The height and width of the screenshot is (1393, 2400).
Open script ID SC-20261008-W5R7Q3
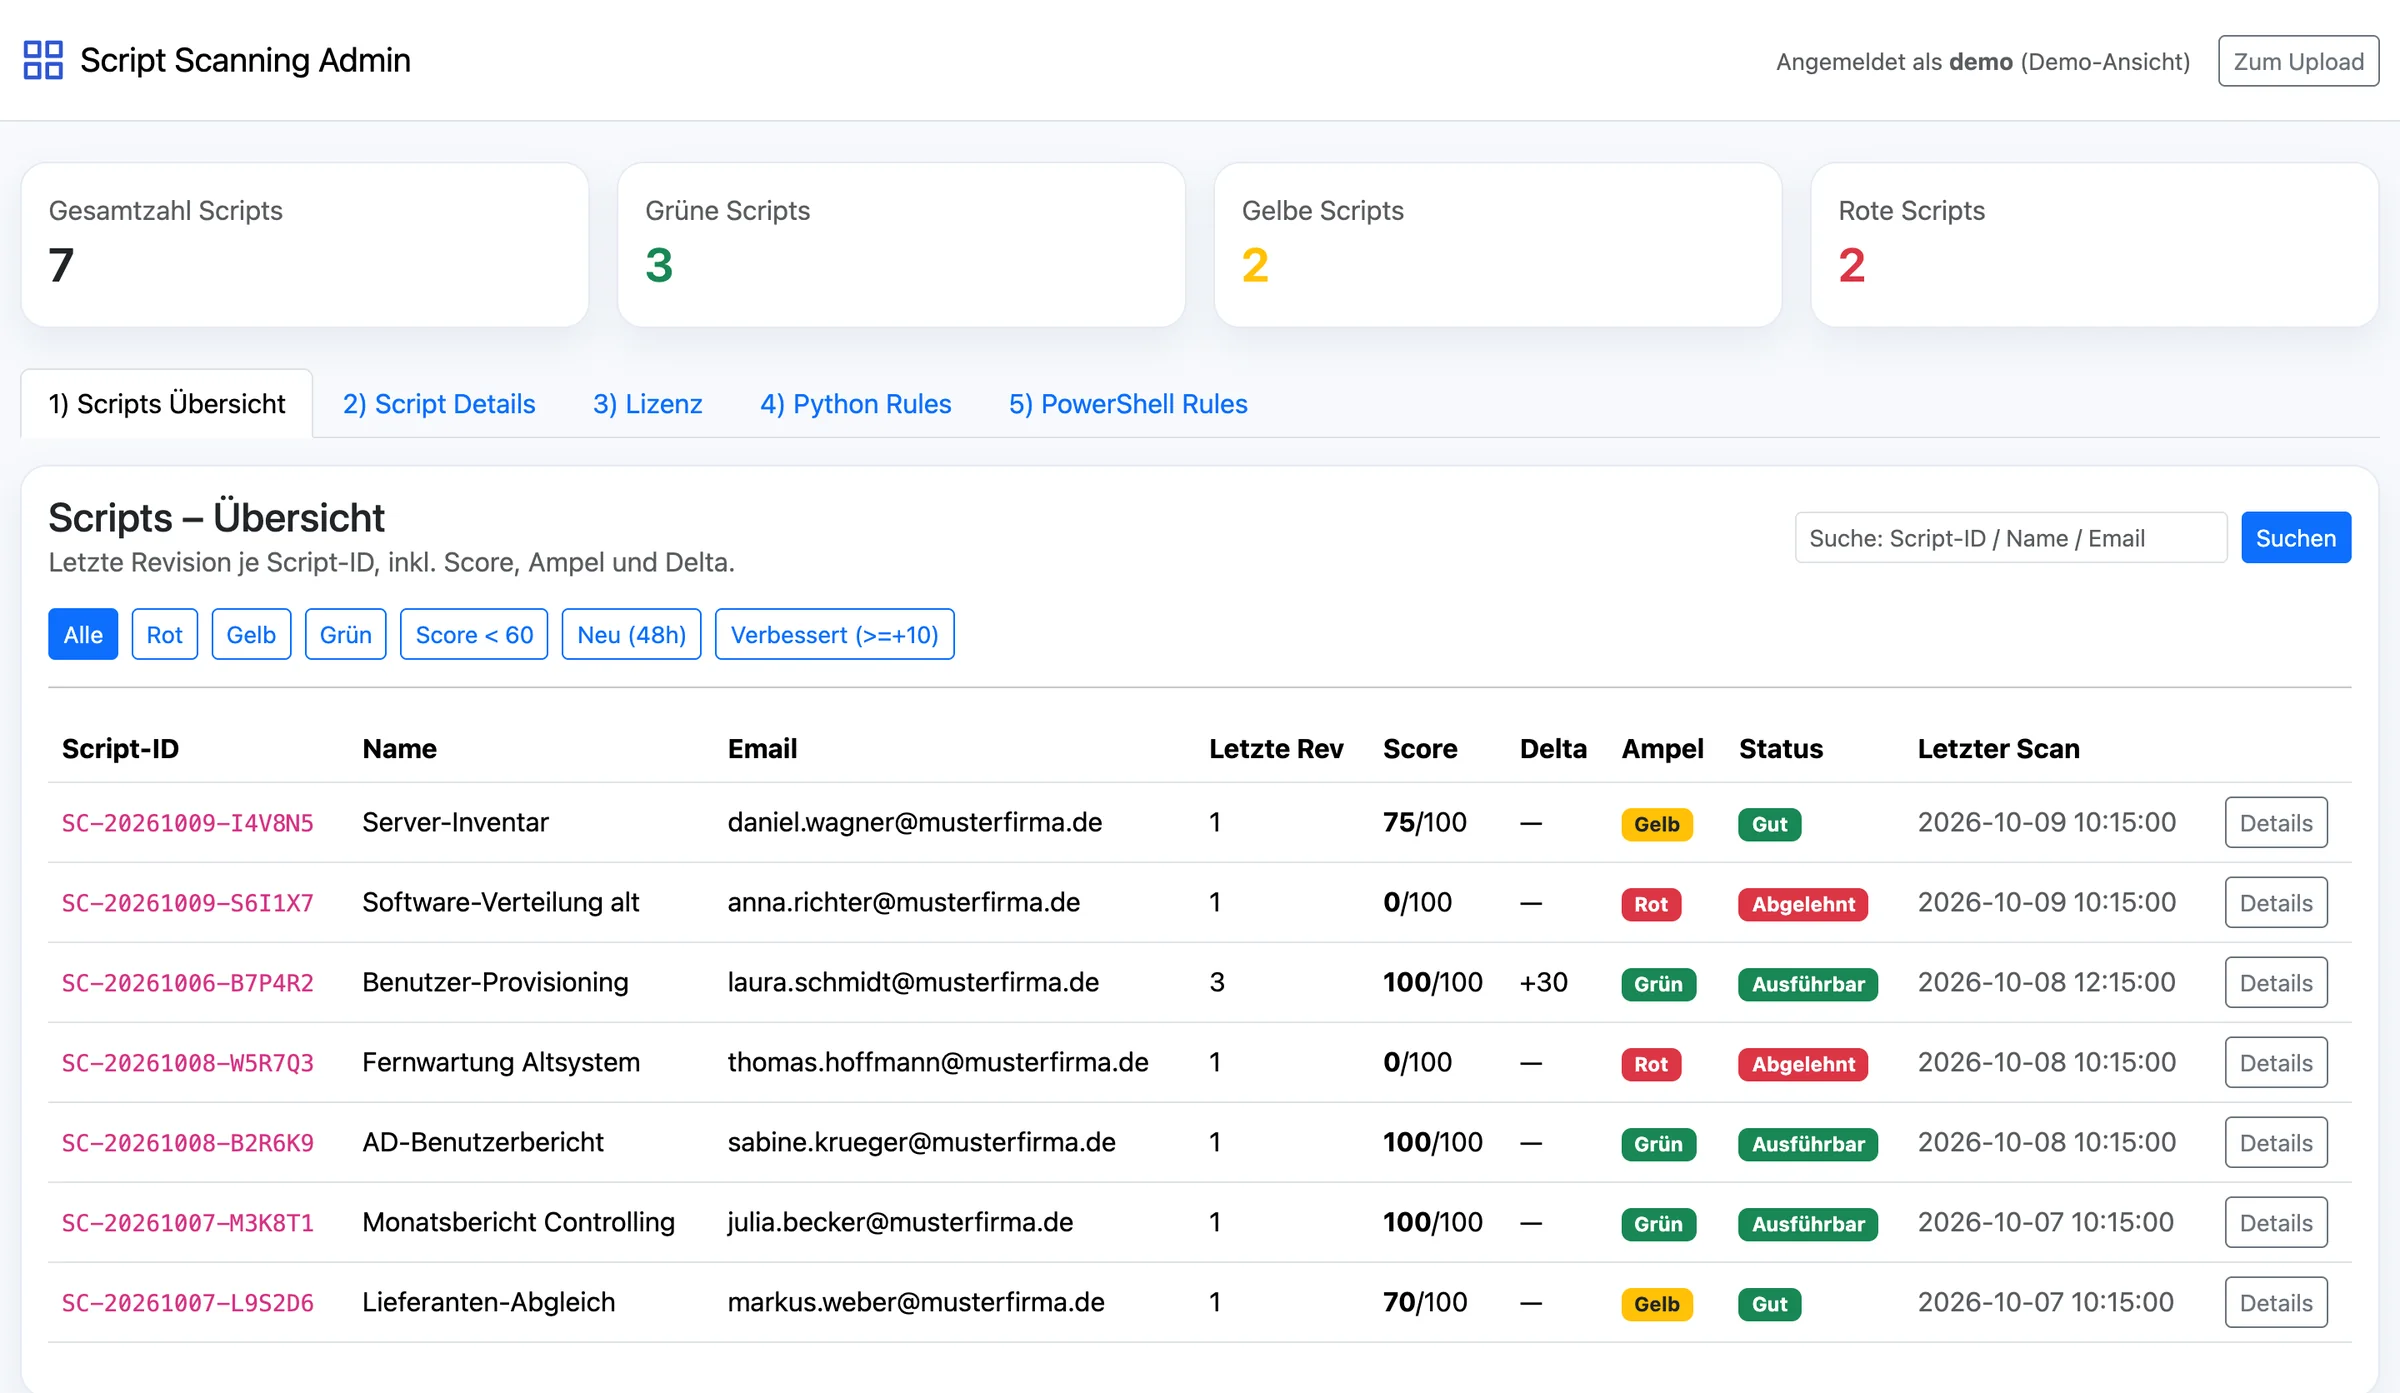pos(188,1063)
